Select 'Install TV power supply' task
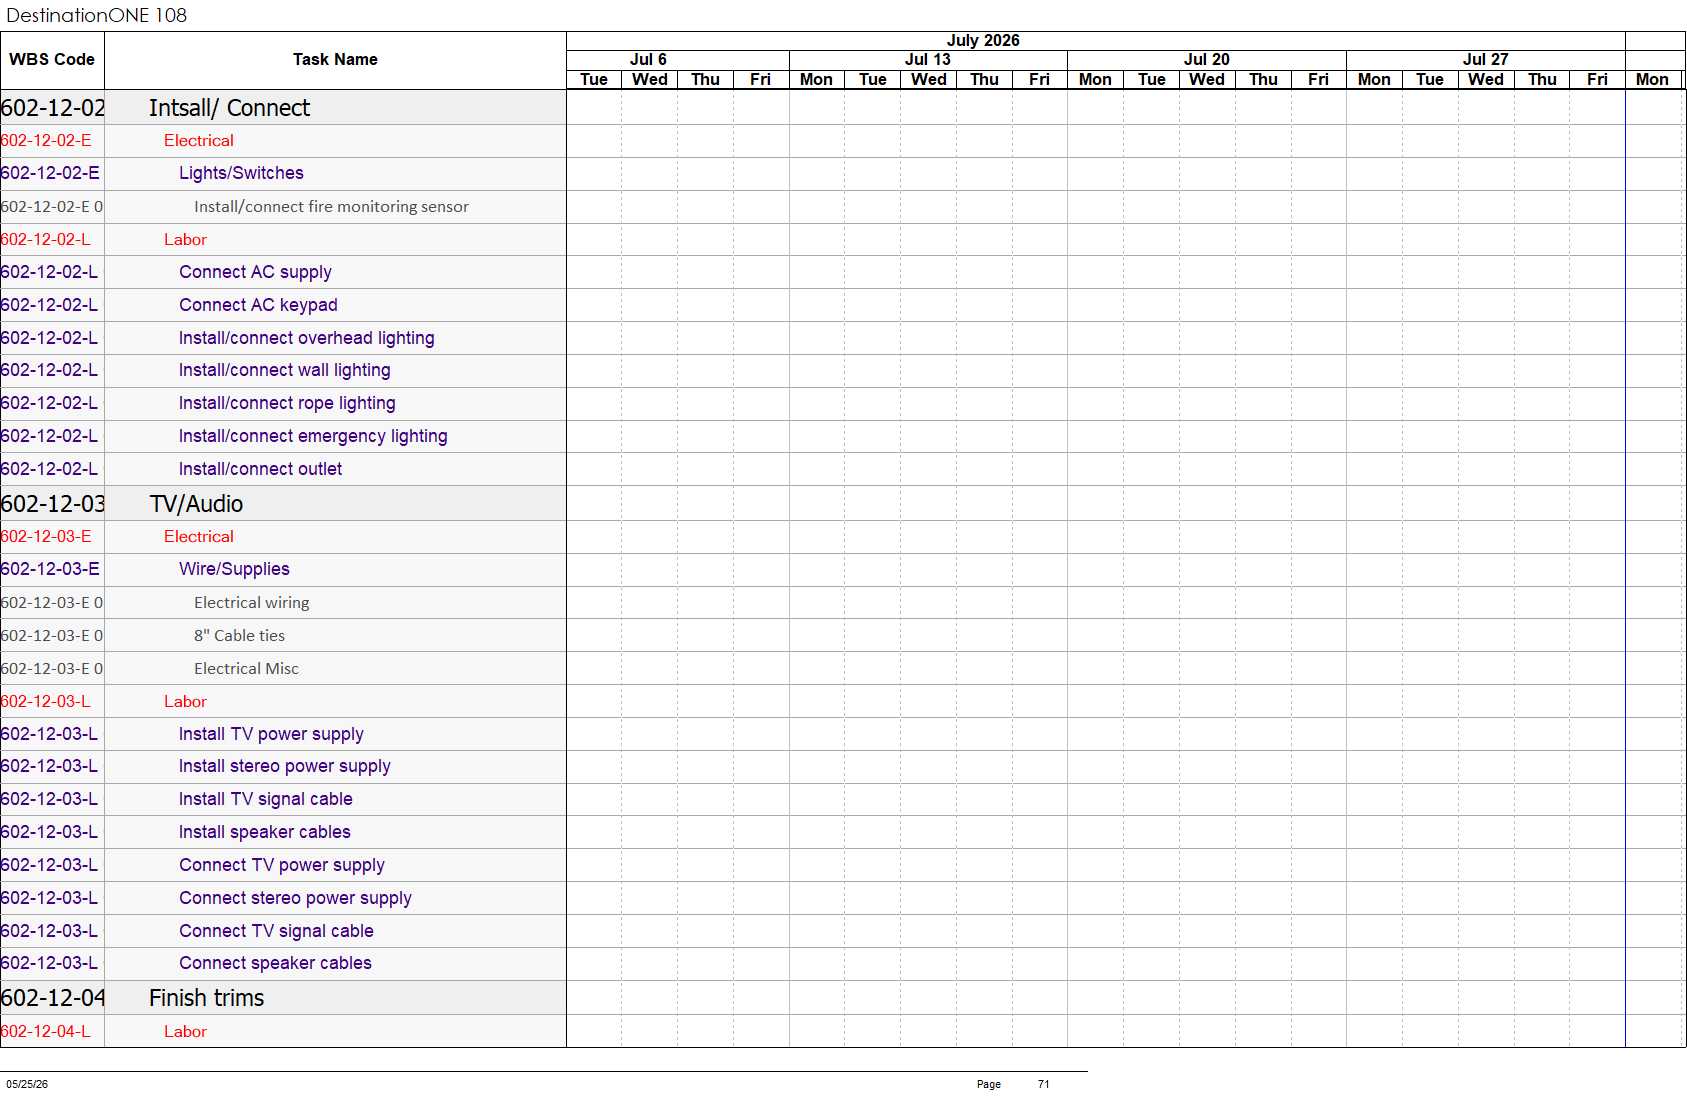 point(271,734)
